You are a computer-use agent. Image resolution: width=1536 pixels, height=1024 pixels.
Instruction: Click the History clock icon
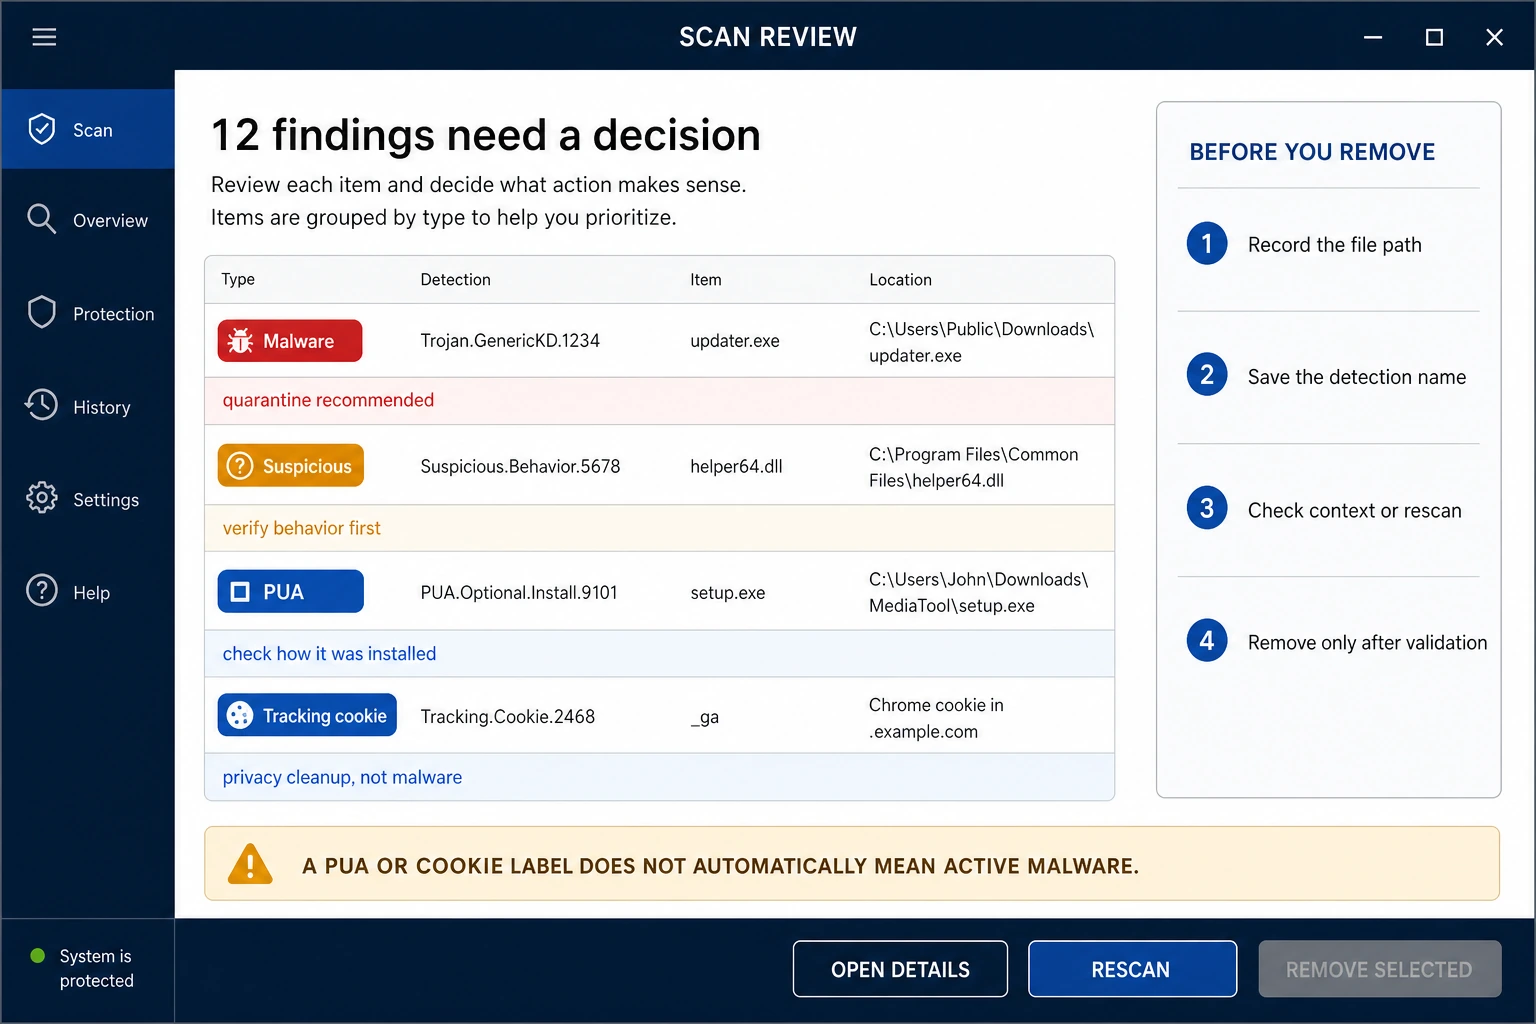[41, 405]
